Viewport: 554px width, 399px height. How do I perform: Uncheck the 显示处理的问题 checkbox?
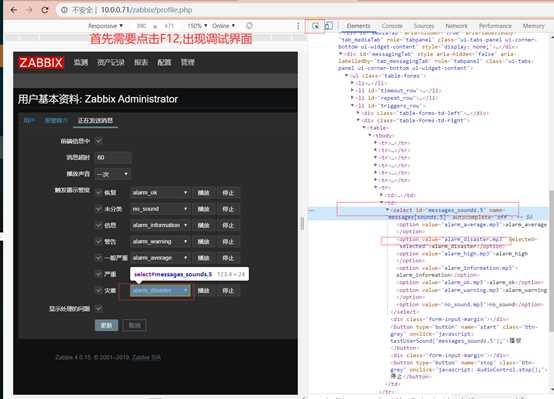click(99, 309)
